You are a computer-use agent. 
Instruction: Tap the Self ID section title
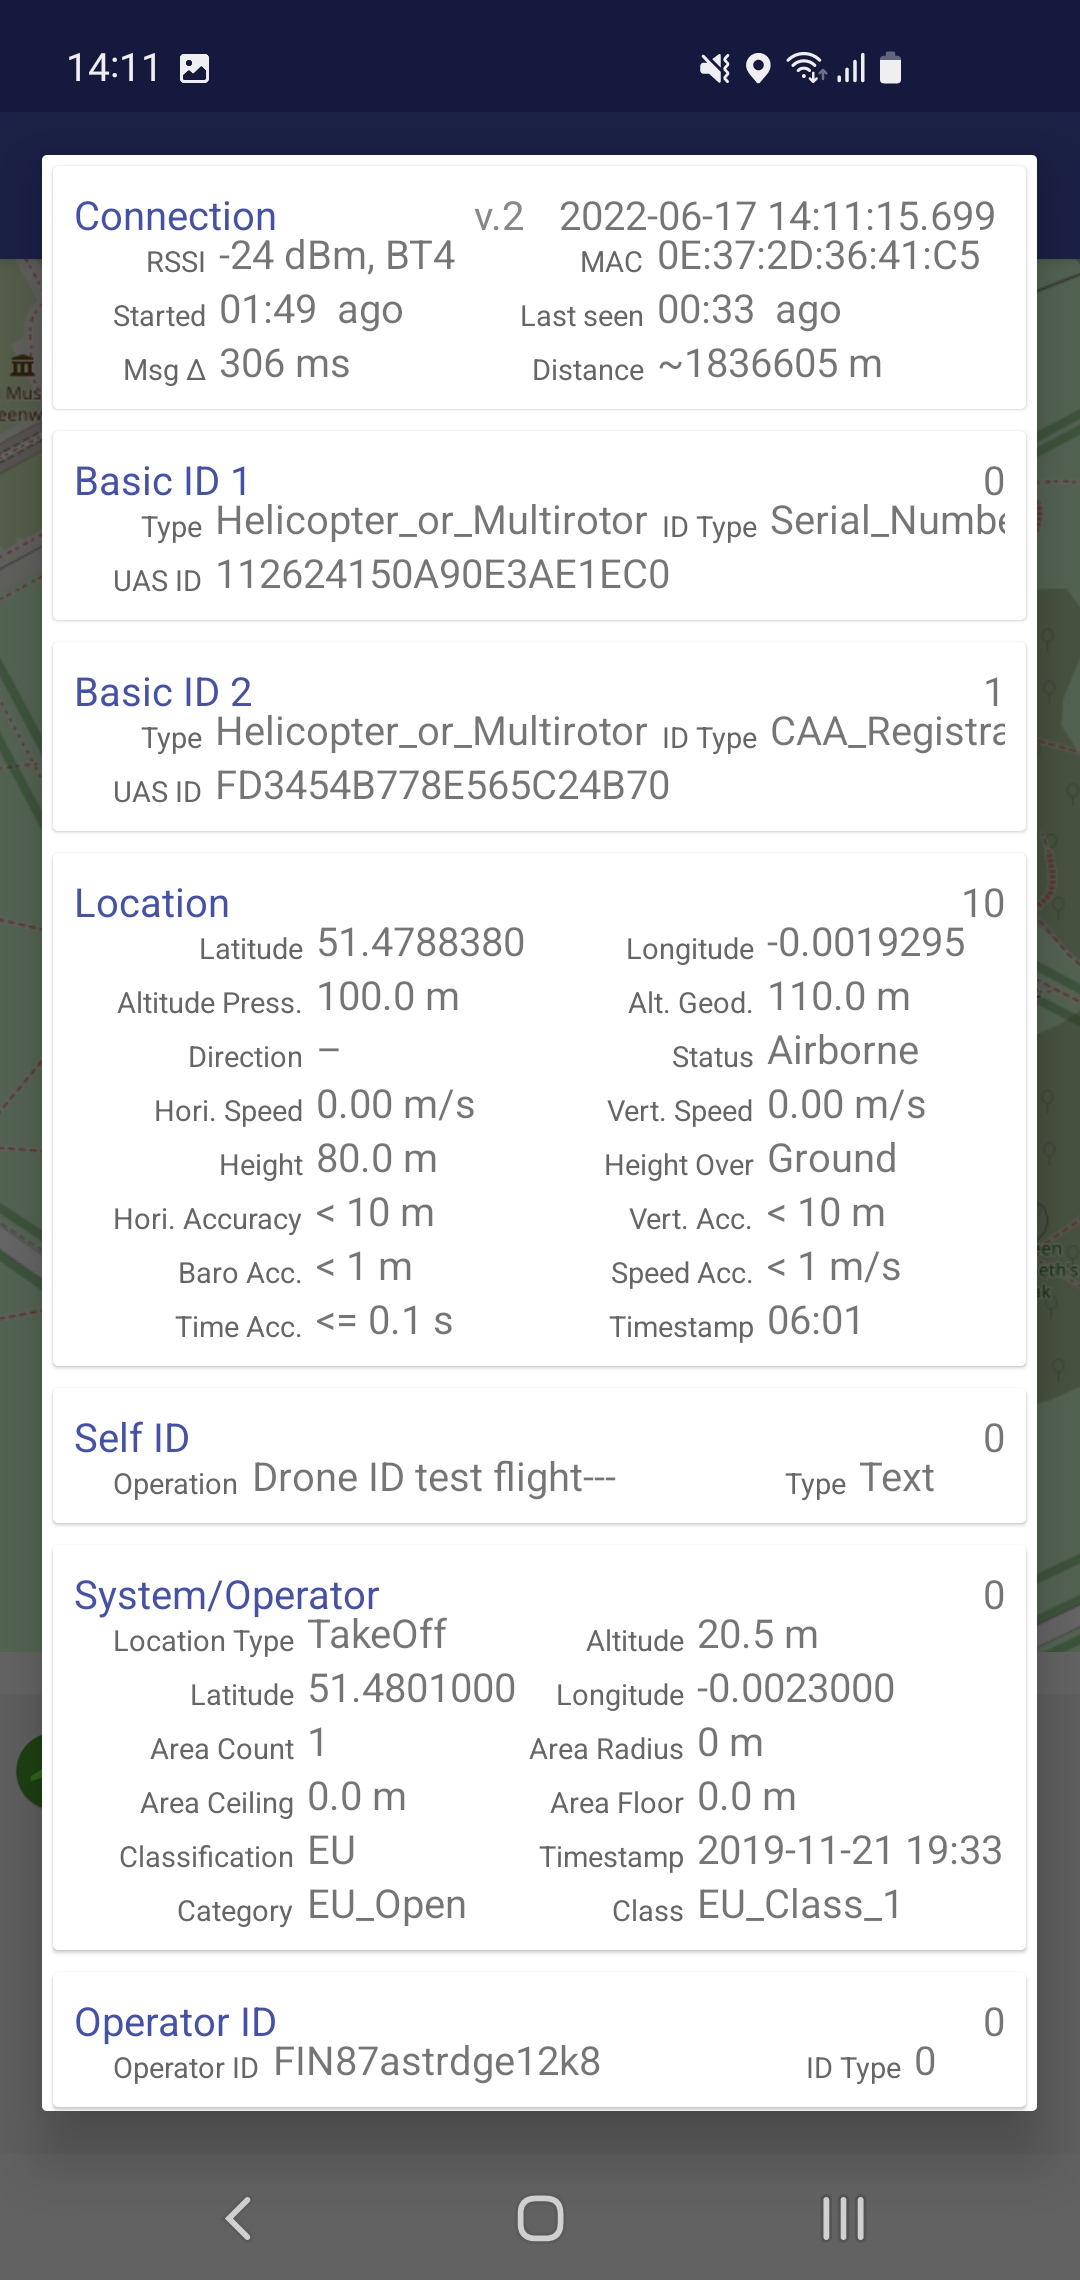click(132, 1438)
